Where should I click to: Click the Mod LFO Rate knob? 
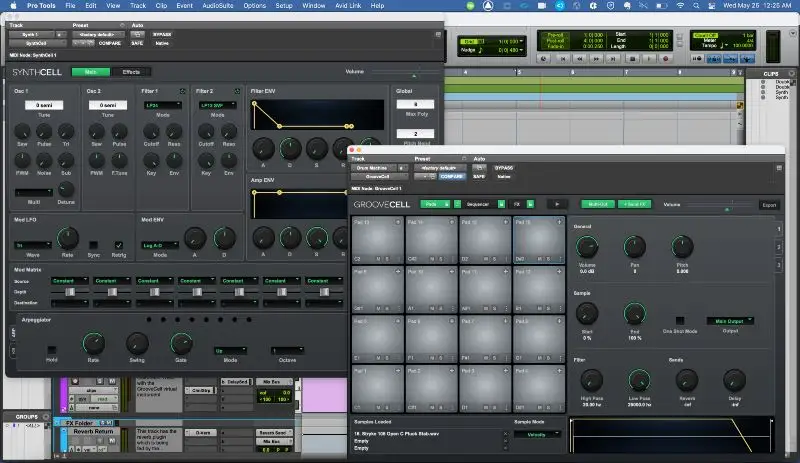pyautogui.click(x=67, y=237)
